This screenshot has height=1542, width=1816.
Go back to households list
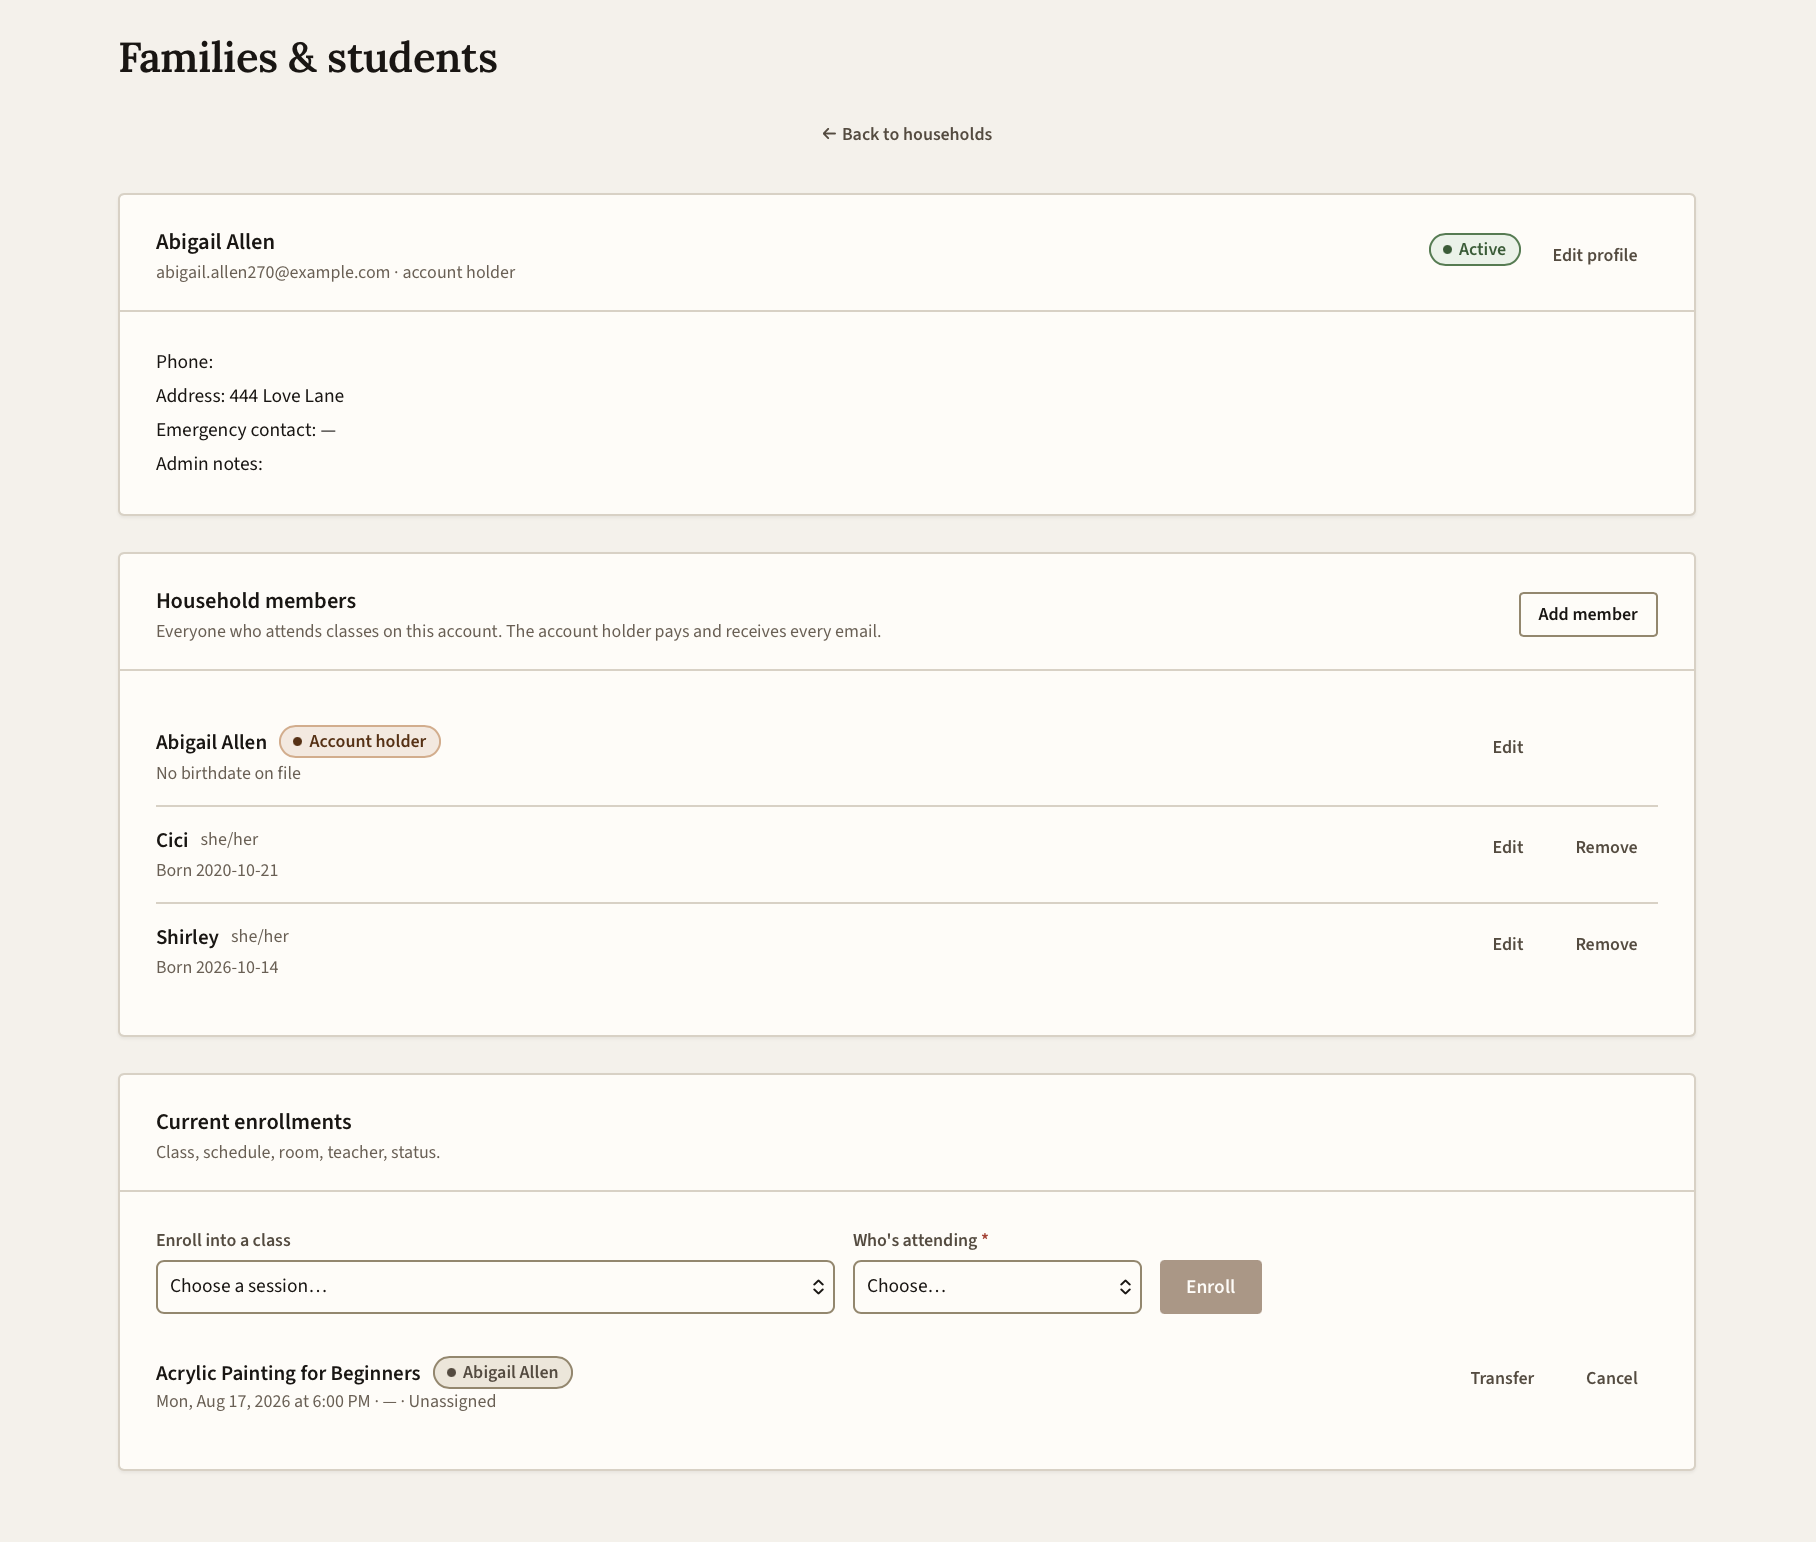click(x=907, y=134)
